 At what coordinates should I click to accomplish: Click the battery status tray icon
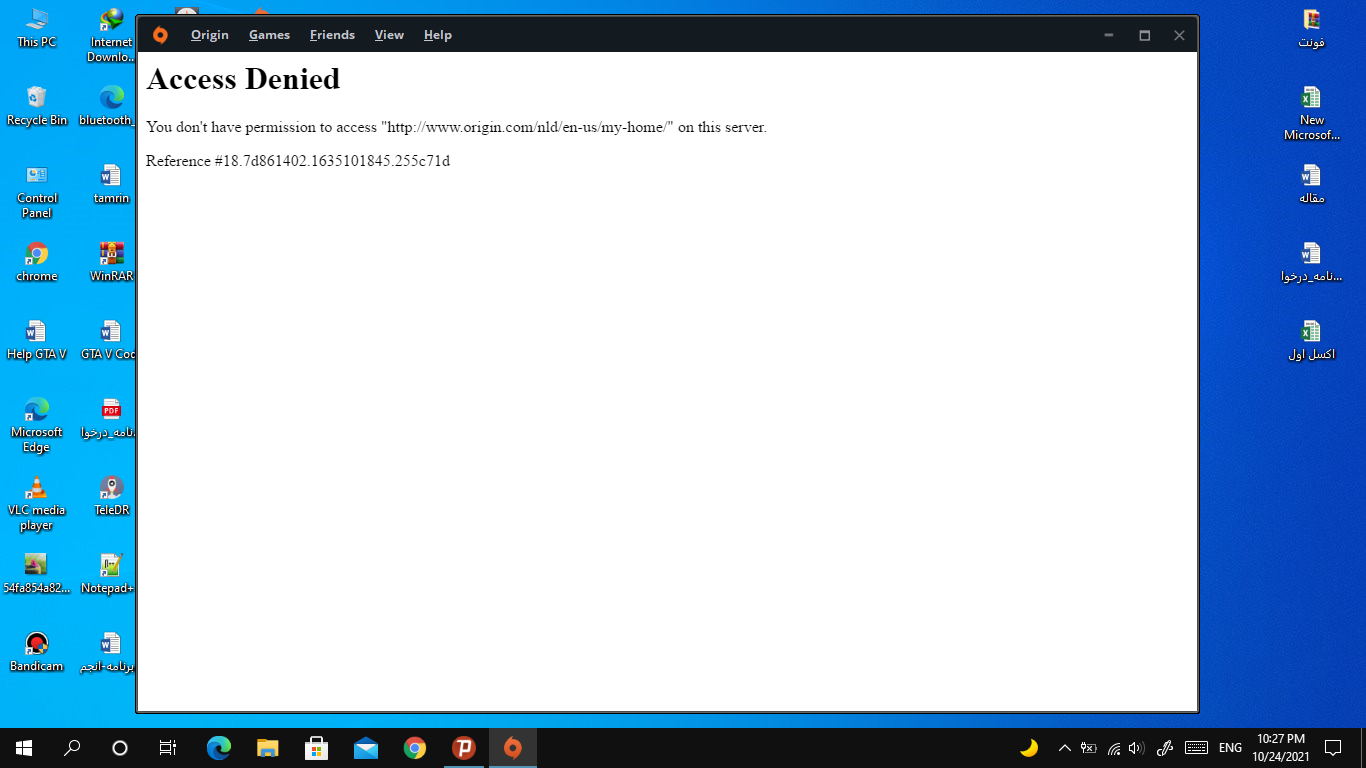1089,748
